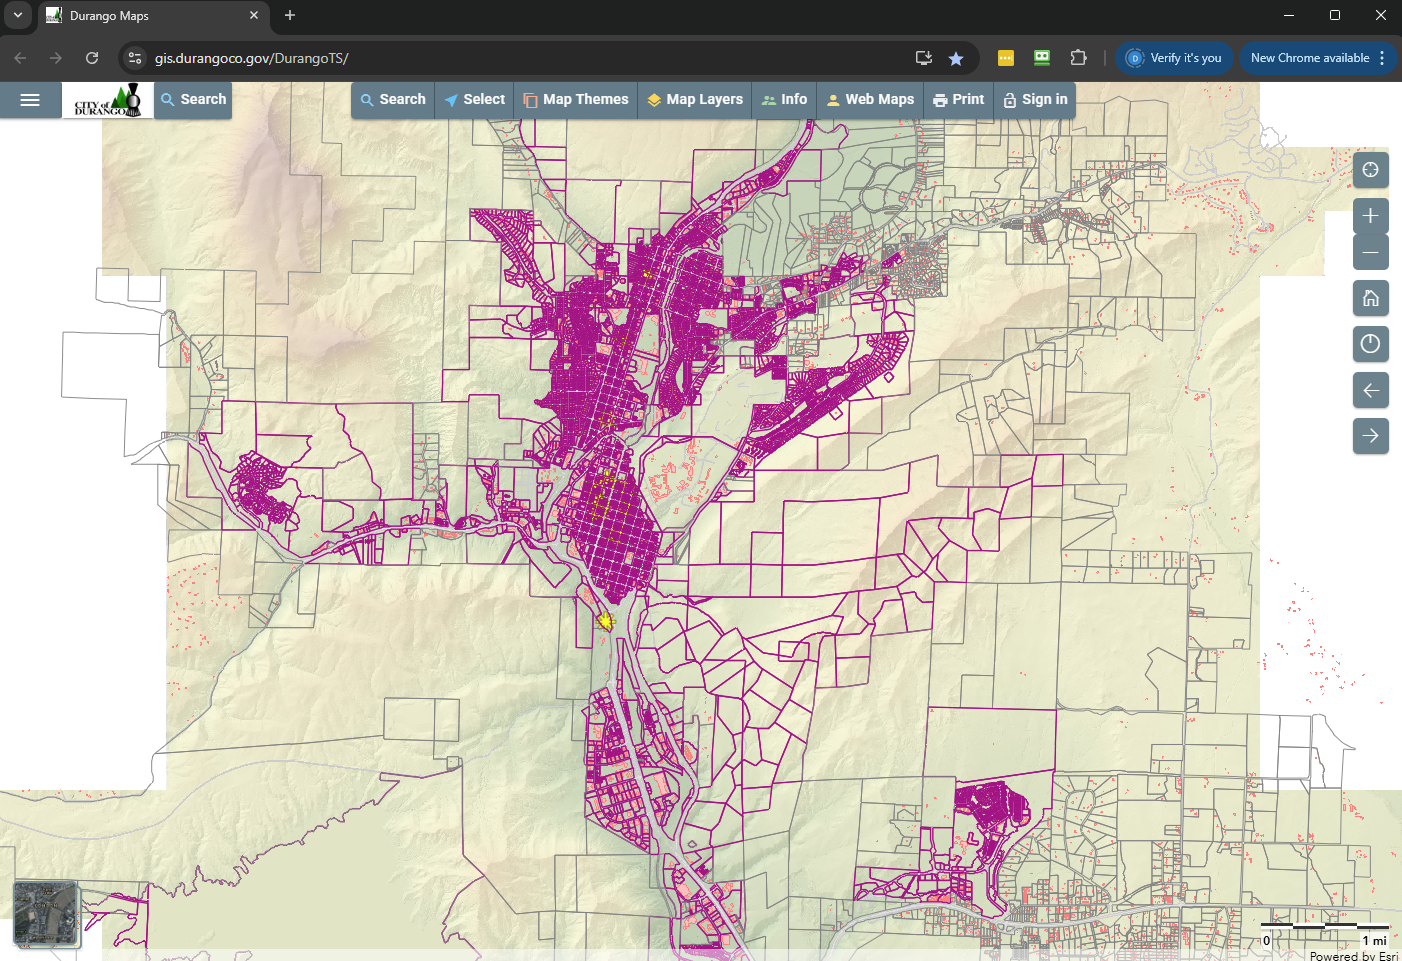Click the Print button
The image size is (1402, 961).
click(x=958, y=100)
